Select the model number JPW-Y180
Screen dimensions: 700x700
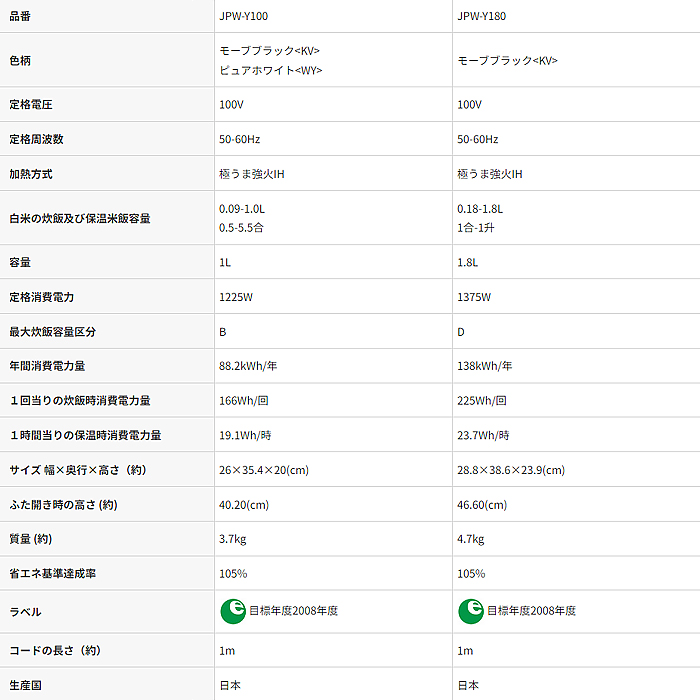(481, 16)
